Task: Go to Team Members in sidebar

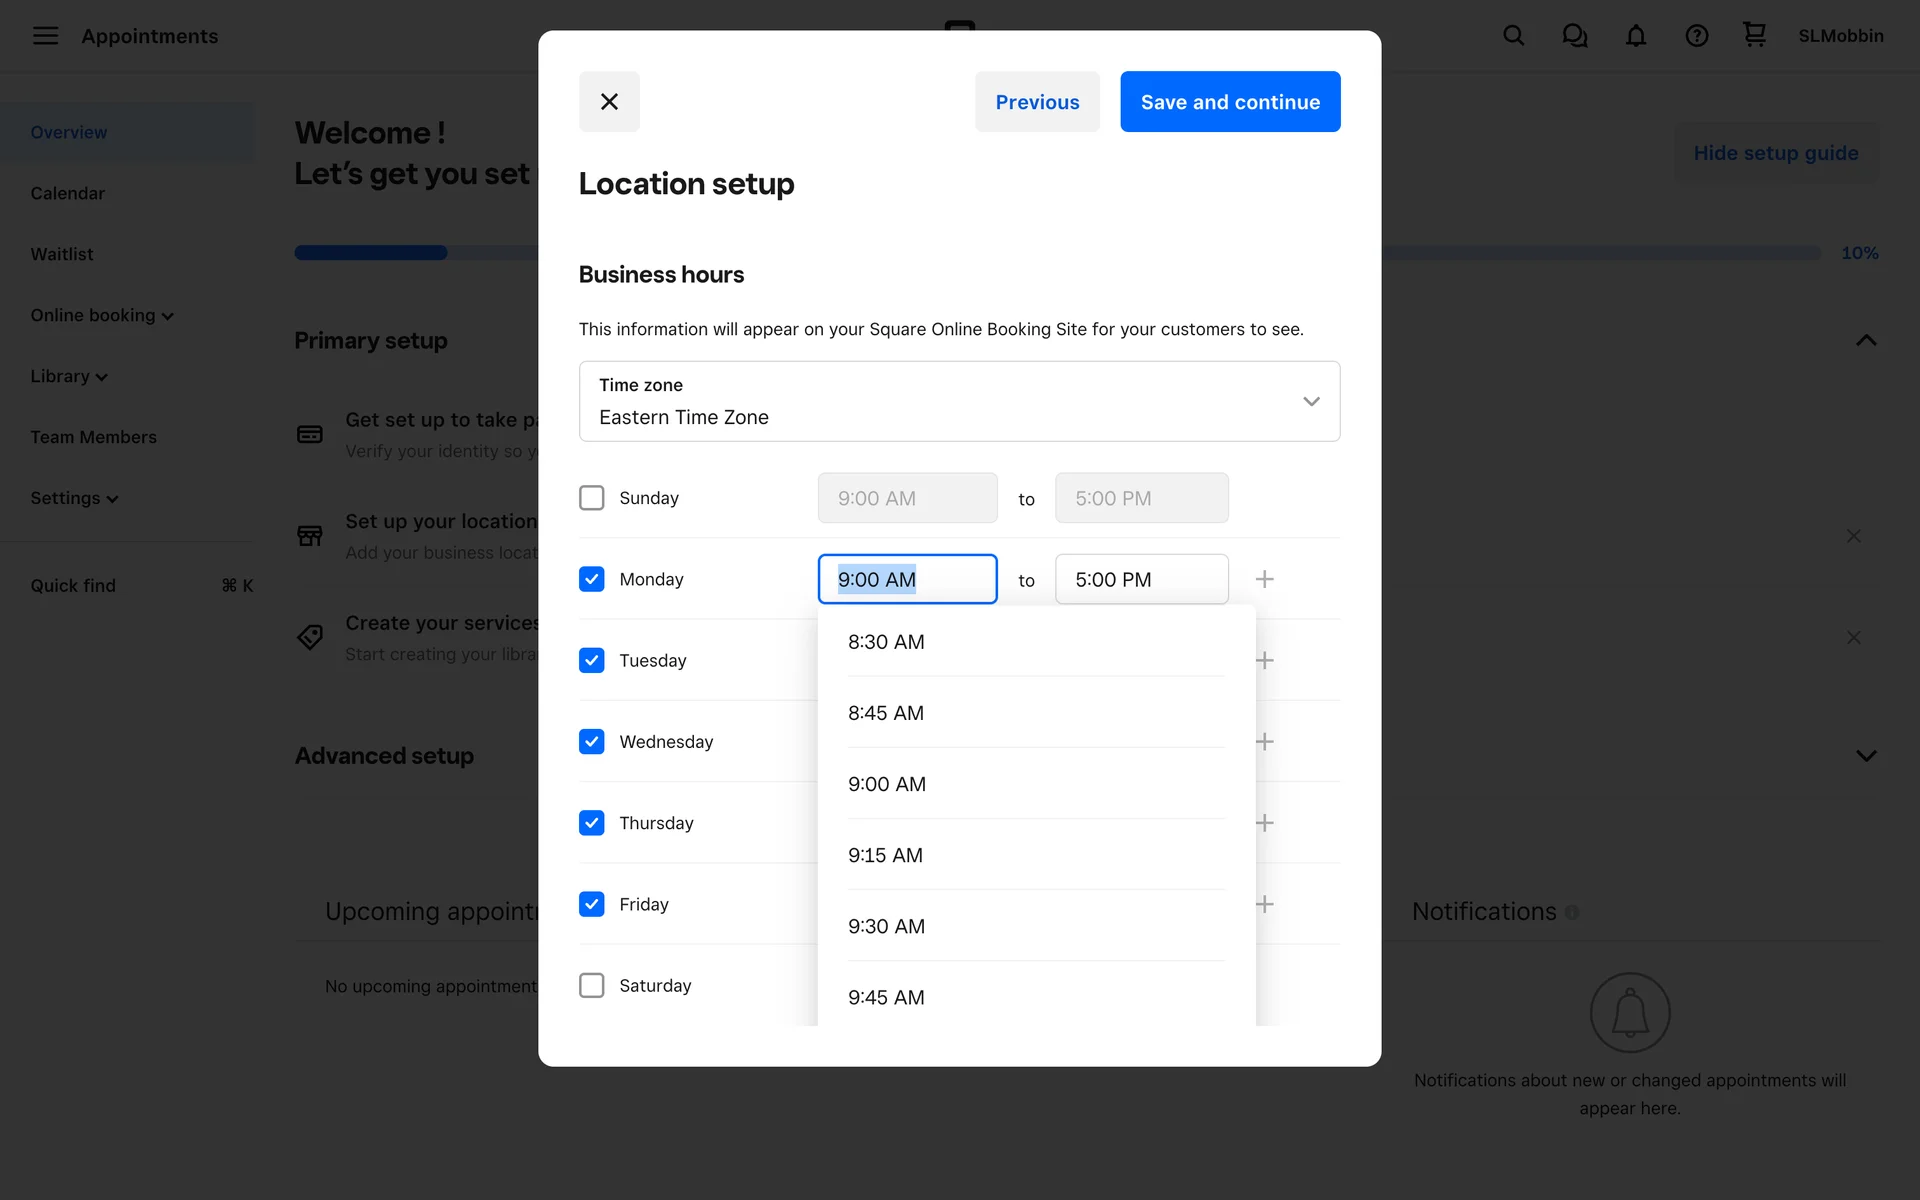Action: [93, 437]
